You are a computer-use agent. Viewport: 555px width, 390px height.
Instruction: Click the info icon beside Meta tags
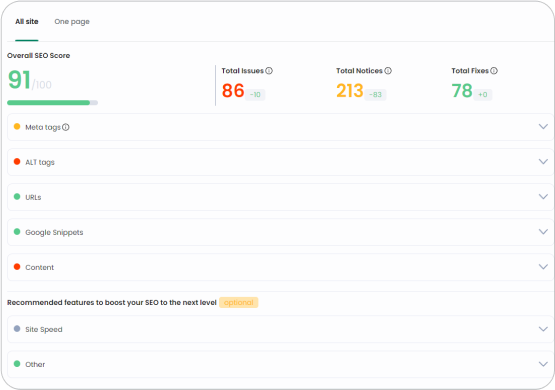(66, 127)
